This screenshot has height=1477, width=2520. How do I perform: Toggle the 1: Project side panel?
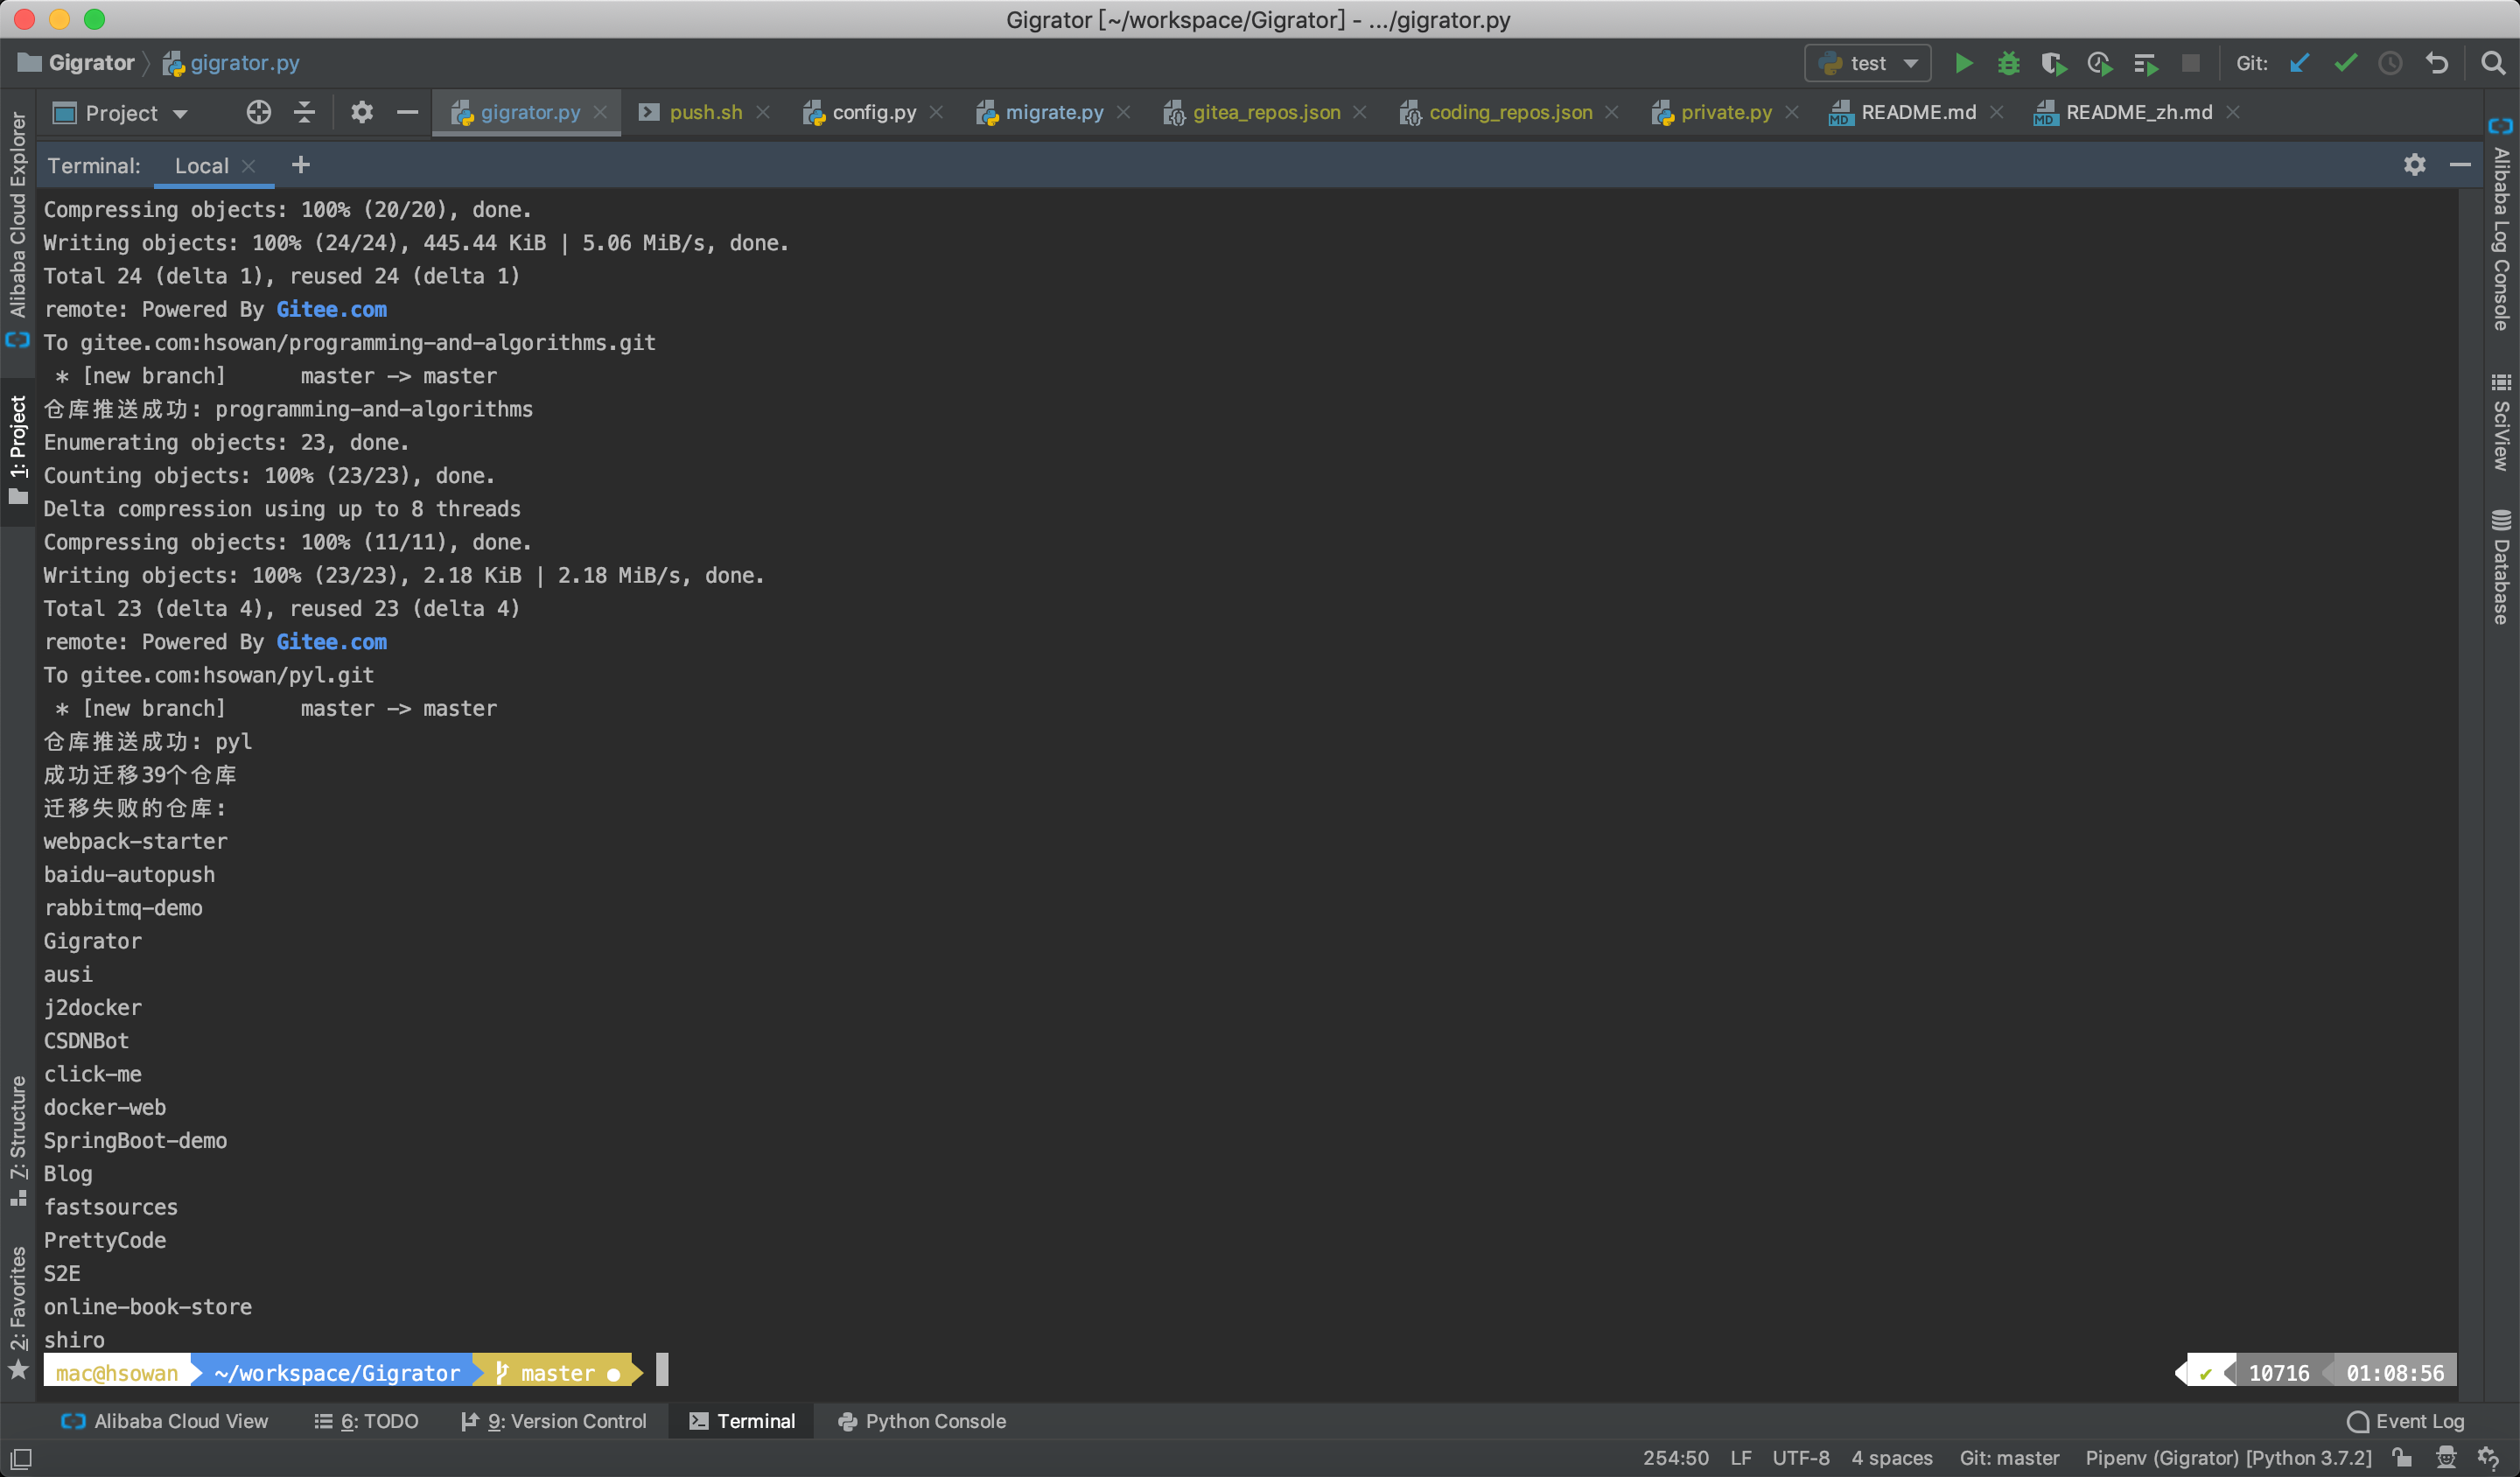18,448
